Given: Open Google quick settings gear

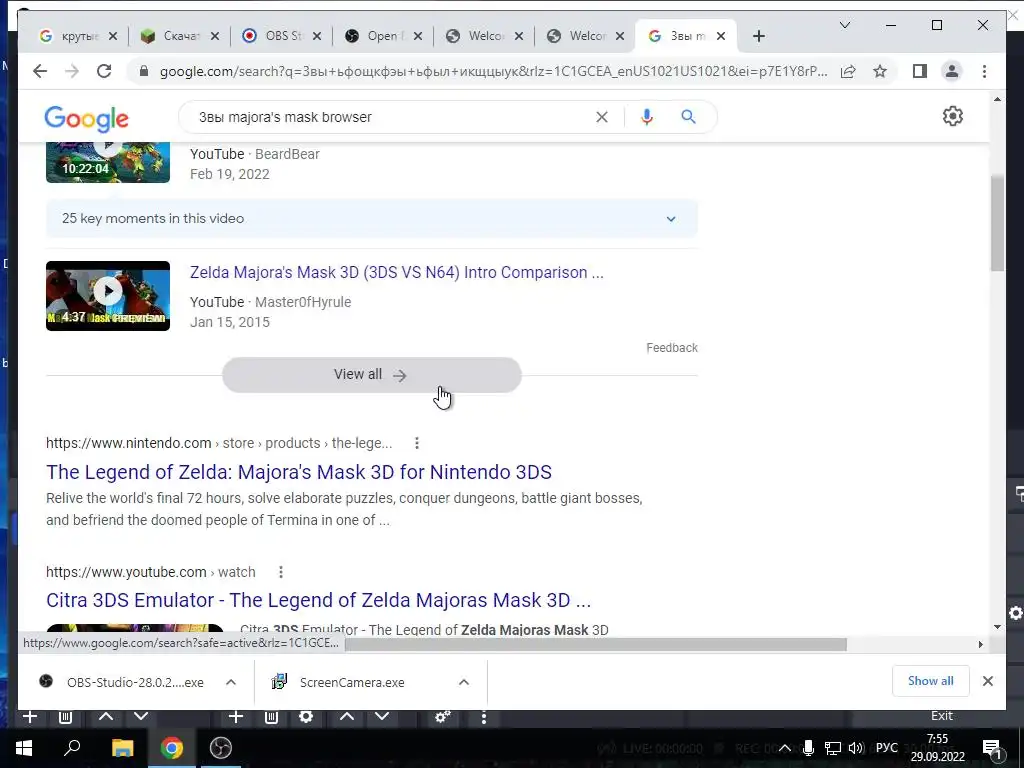Looking at the screenshot, I should click(x=953, y=116).
